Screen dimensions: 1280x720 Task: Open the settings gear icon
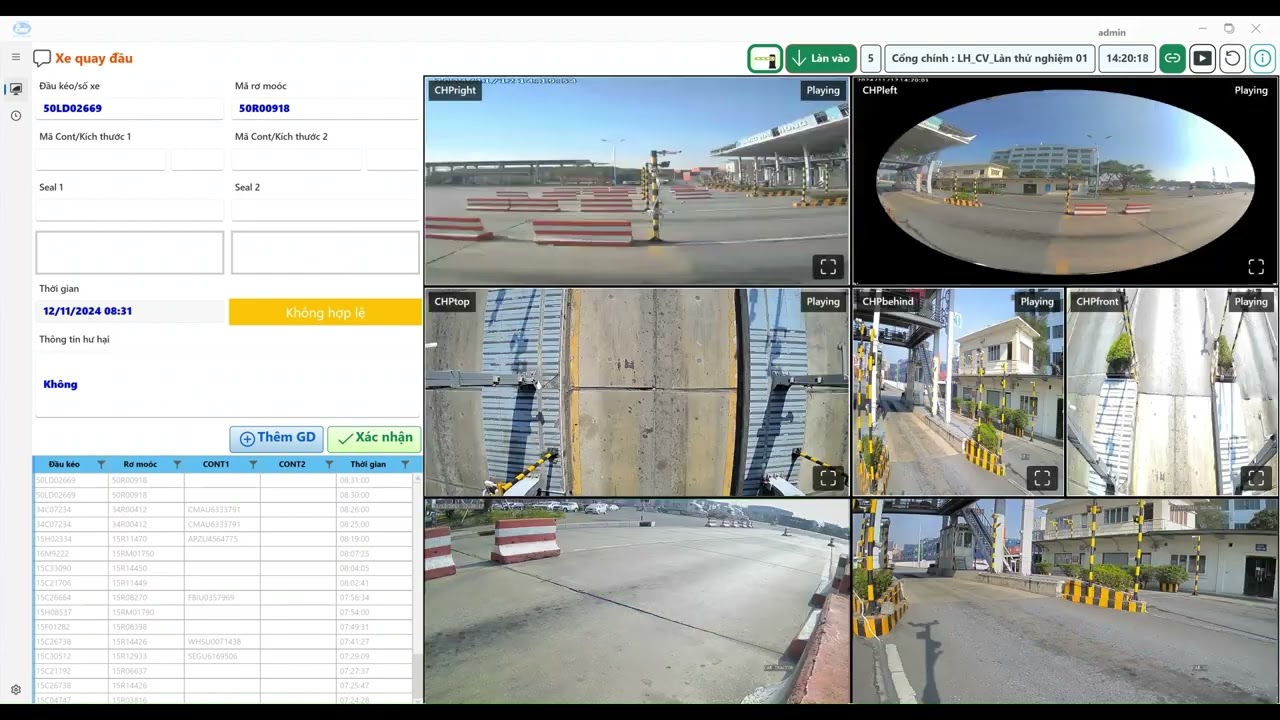pyautogui.click(x=16, y=690)
